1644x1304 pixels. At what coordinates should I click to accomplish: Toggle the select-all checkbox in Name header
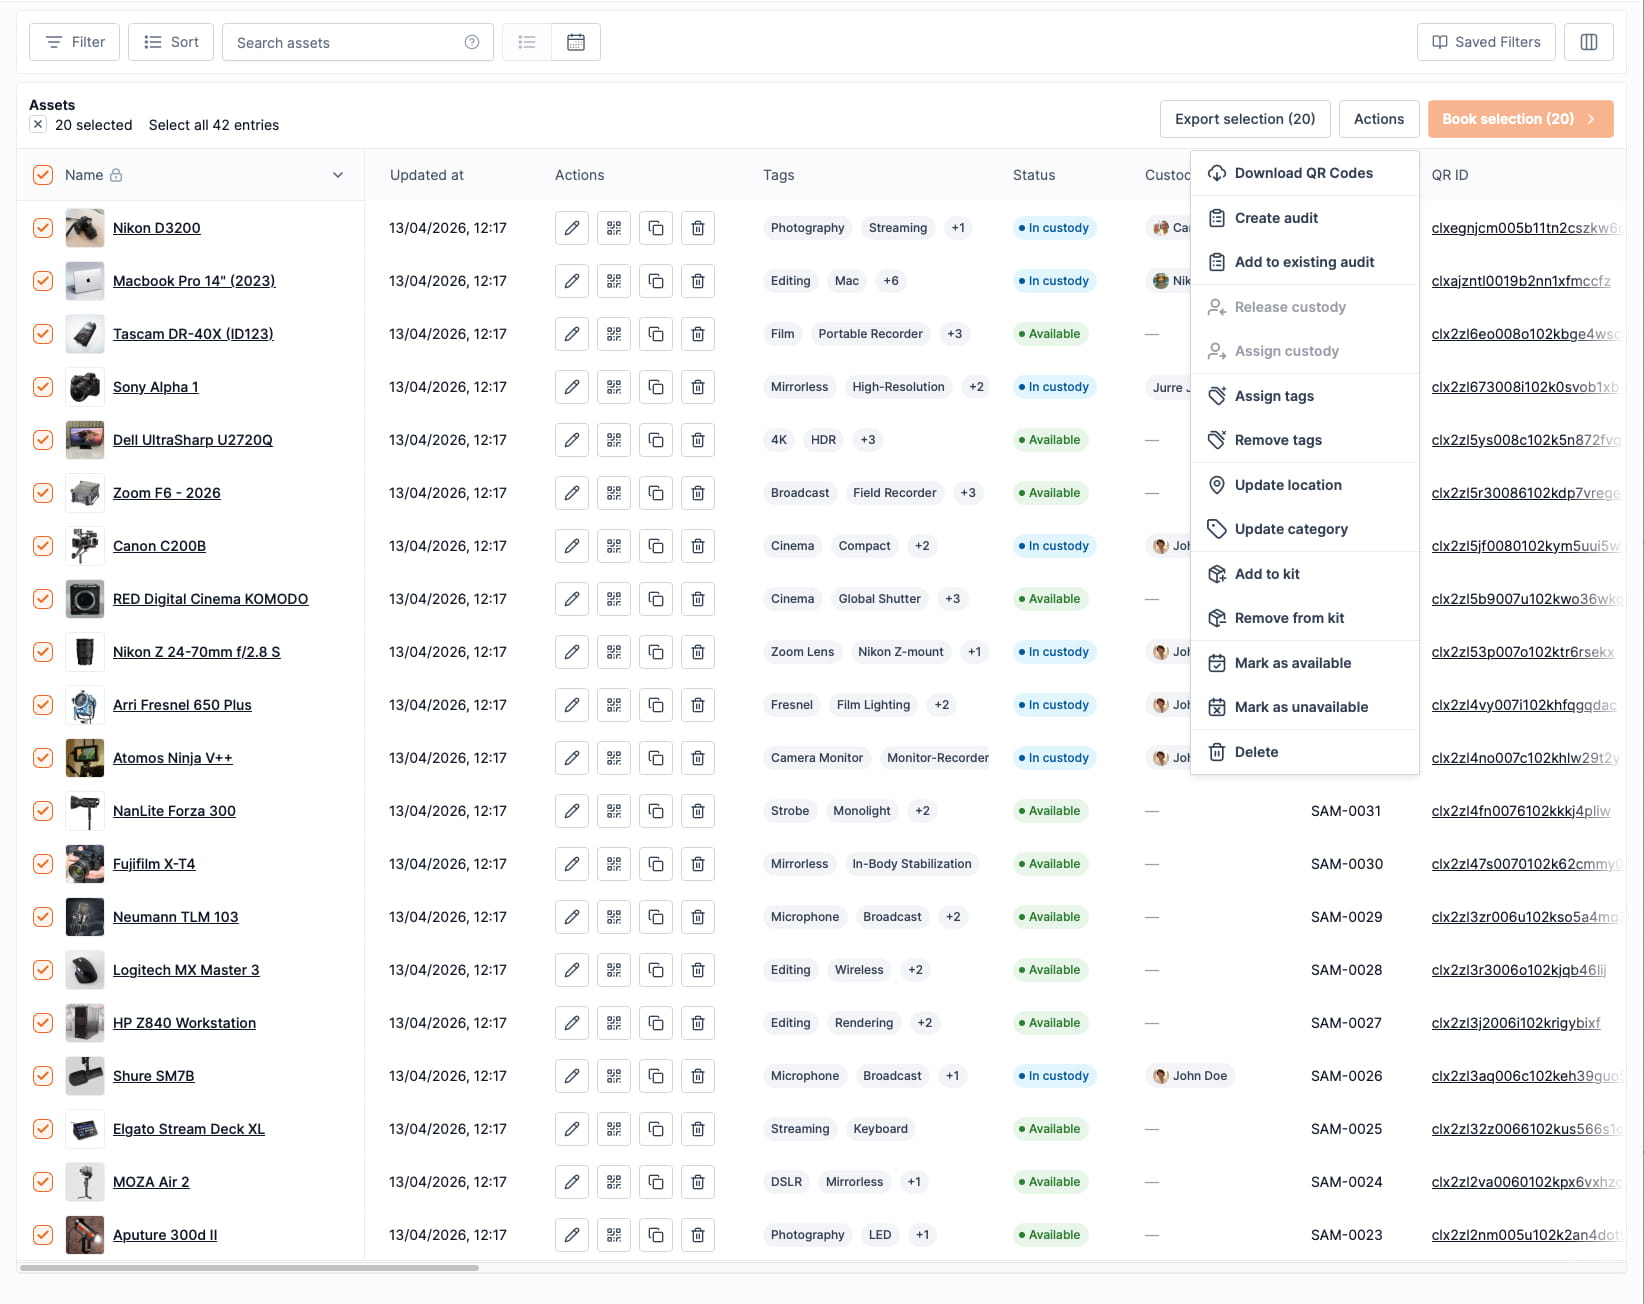click(43, 175)
